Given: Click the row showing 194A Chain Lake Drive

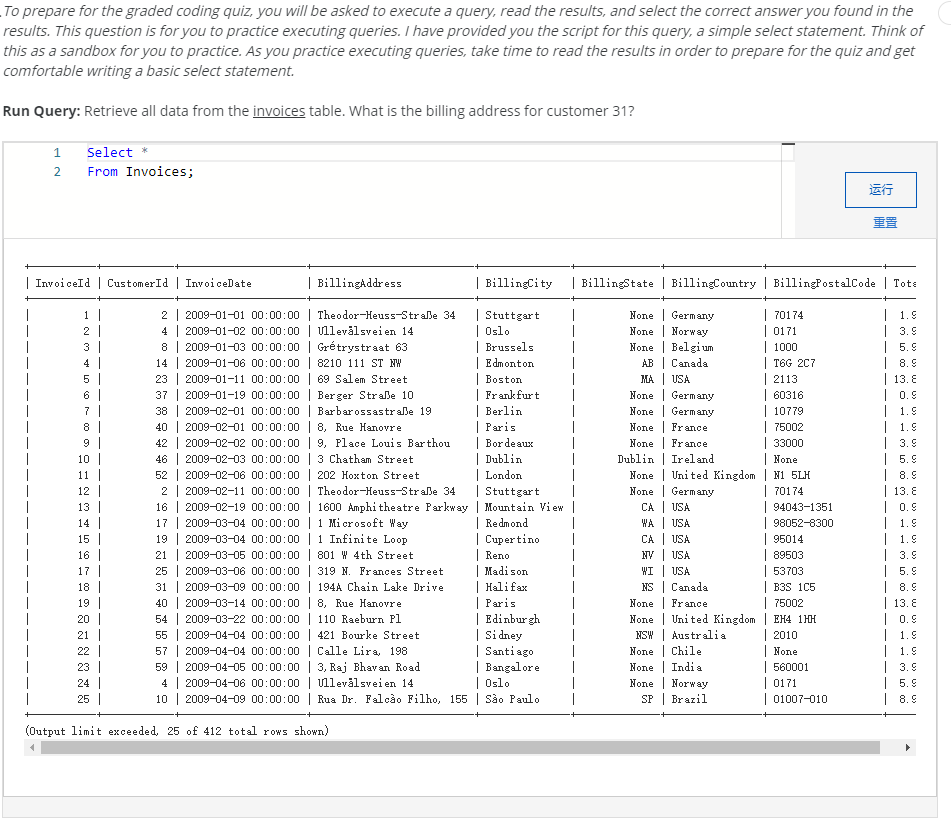Looking at the screenshot, I should pos(376,587).
